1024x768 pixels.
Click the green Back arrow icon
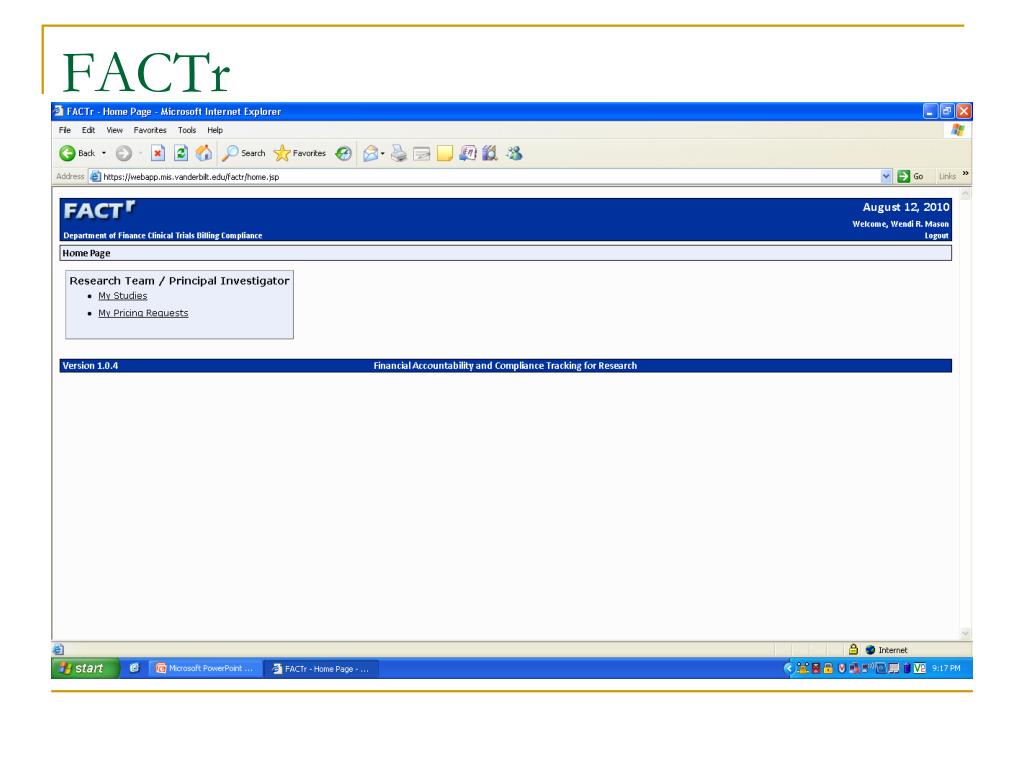pyautogui.click(x=67, y=153)
